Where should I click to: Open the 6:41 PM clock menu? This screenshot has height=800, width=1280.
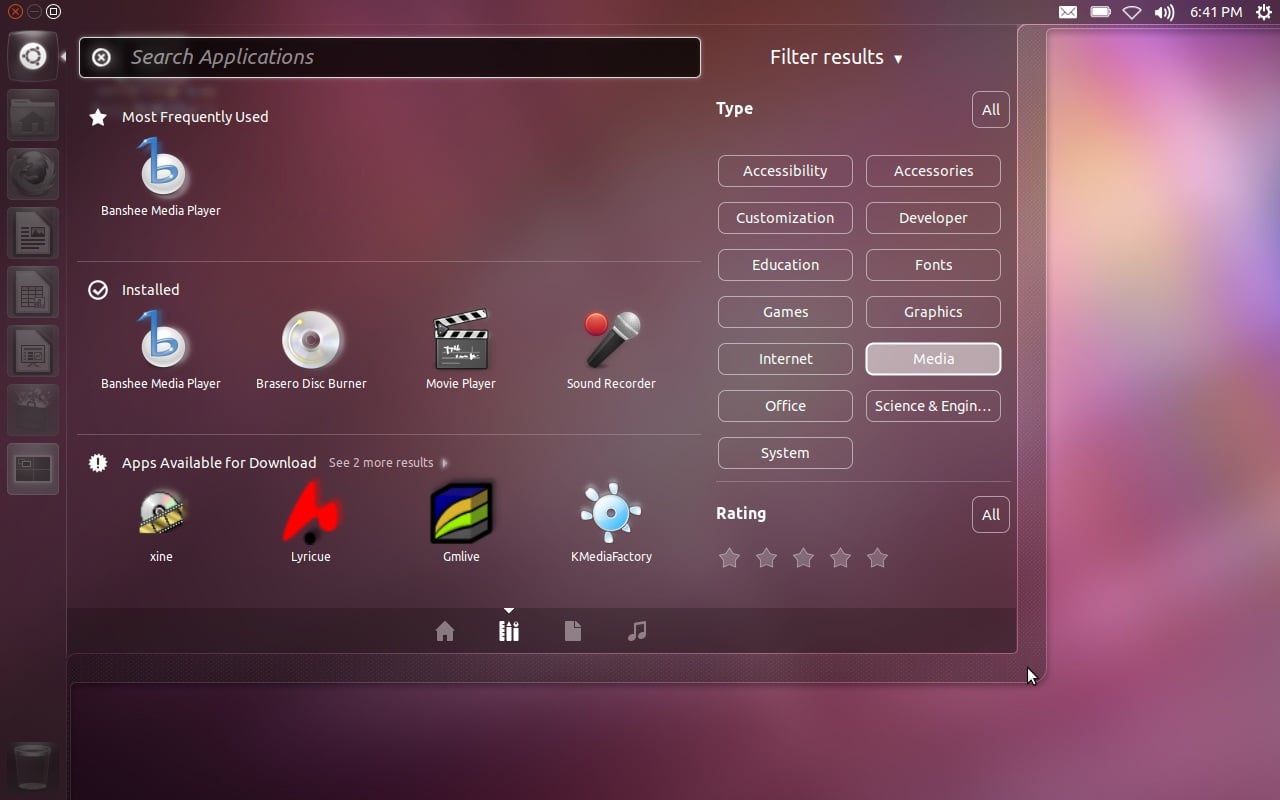point(1216,12)
